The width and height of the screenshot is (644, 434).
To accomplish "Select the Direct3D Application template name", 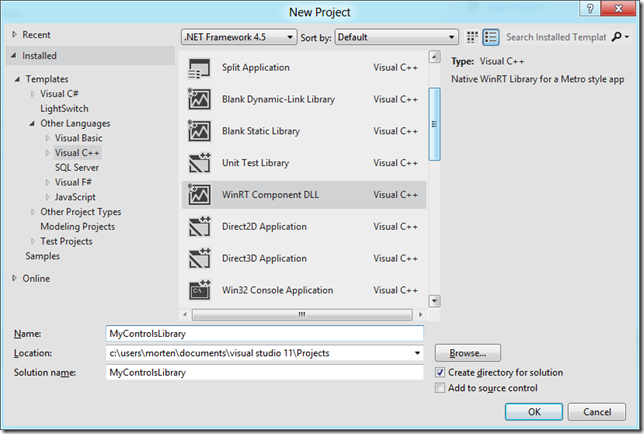I will [264, 258].
